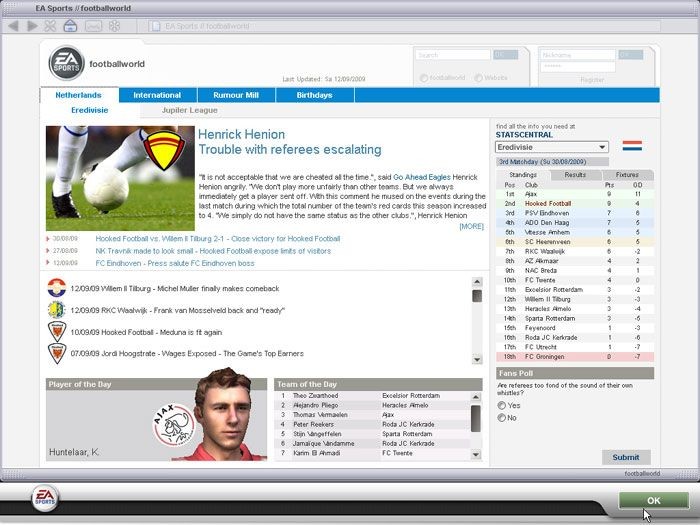Click the Search go button
Image resolution: width=700 pixels, height=525 pixels.
click(x=505, y=55)
